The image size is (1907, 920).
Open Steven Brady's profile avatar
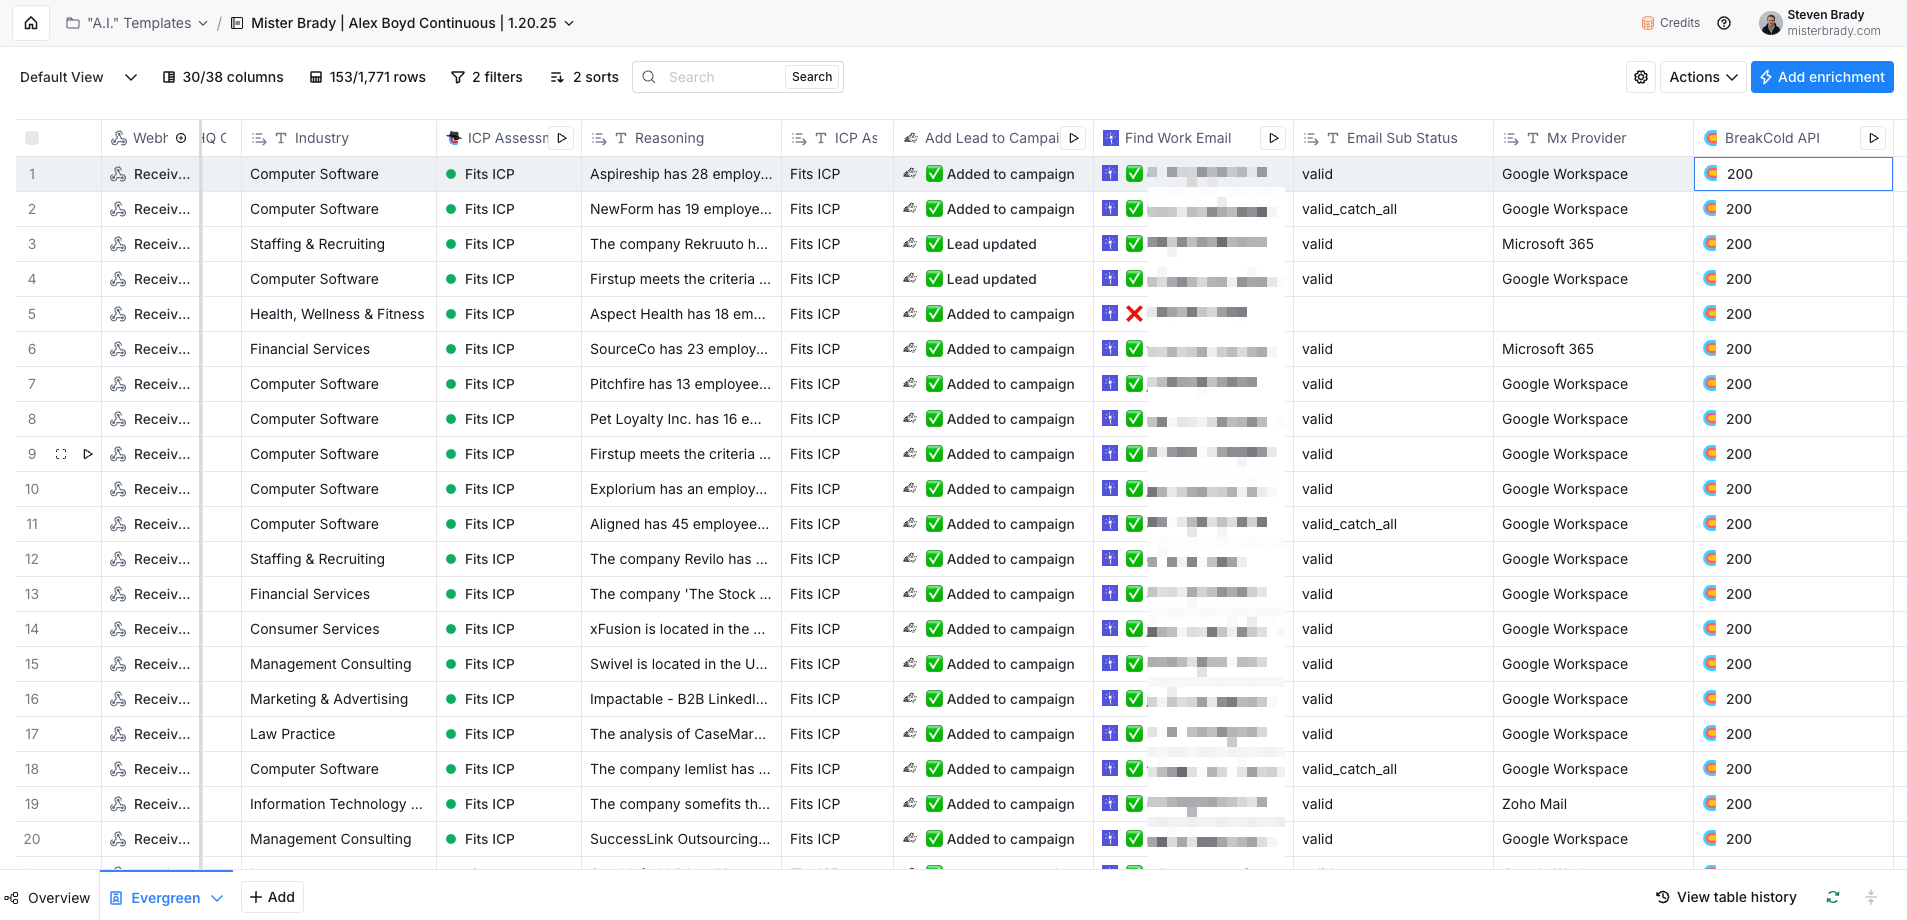[x=1771, y=23]
